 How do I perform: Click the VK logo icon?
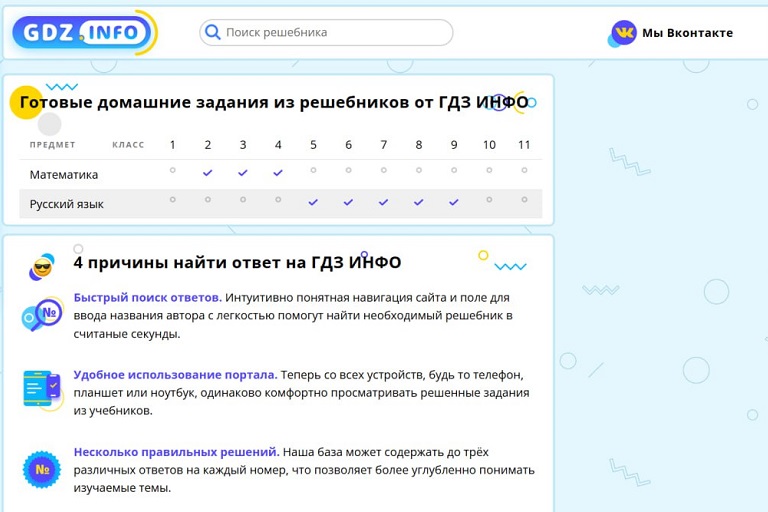pos(624,33)
